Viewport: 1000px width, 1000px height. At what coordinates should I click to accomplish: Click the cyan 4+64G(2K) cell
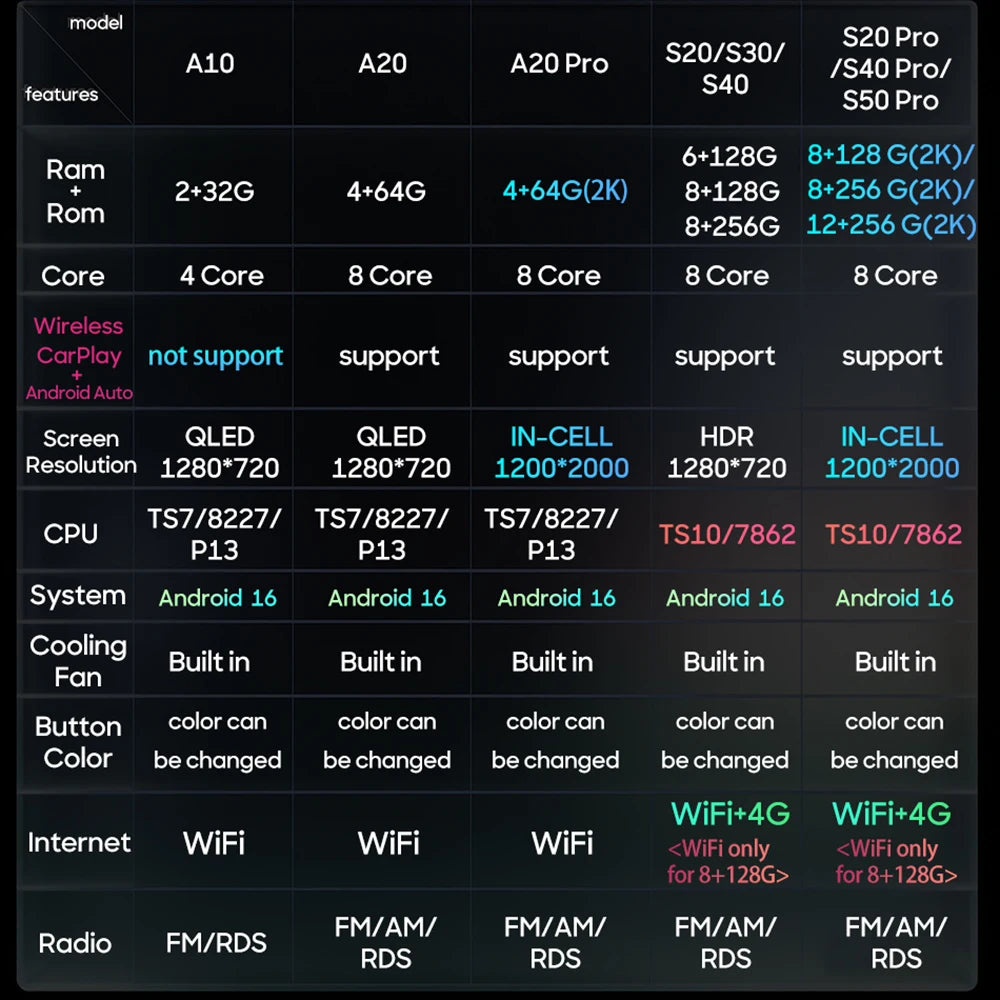point(565,190)
